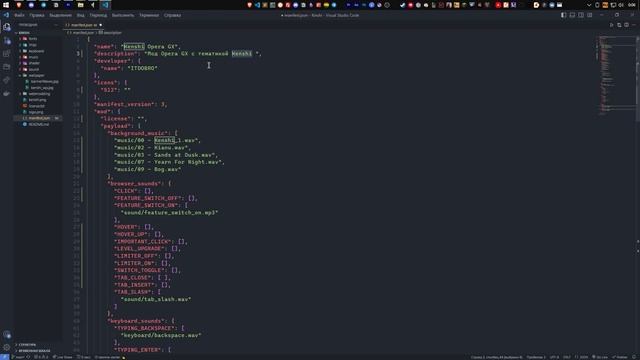Expand the shader folder in Explorer
The image size is (640, 360).
click(34, 63)
